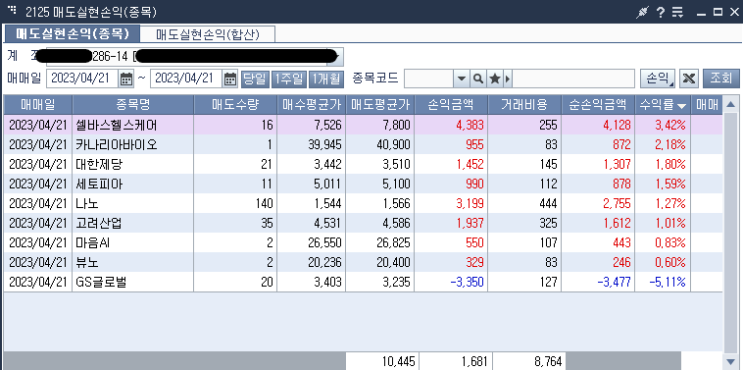Sort by the 수익률 column header arrow
743x370 pixels.
click(682, 105)
